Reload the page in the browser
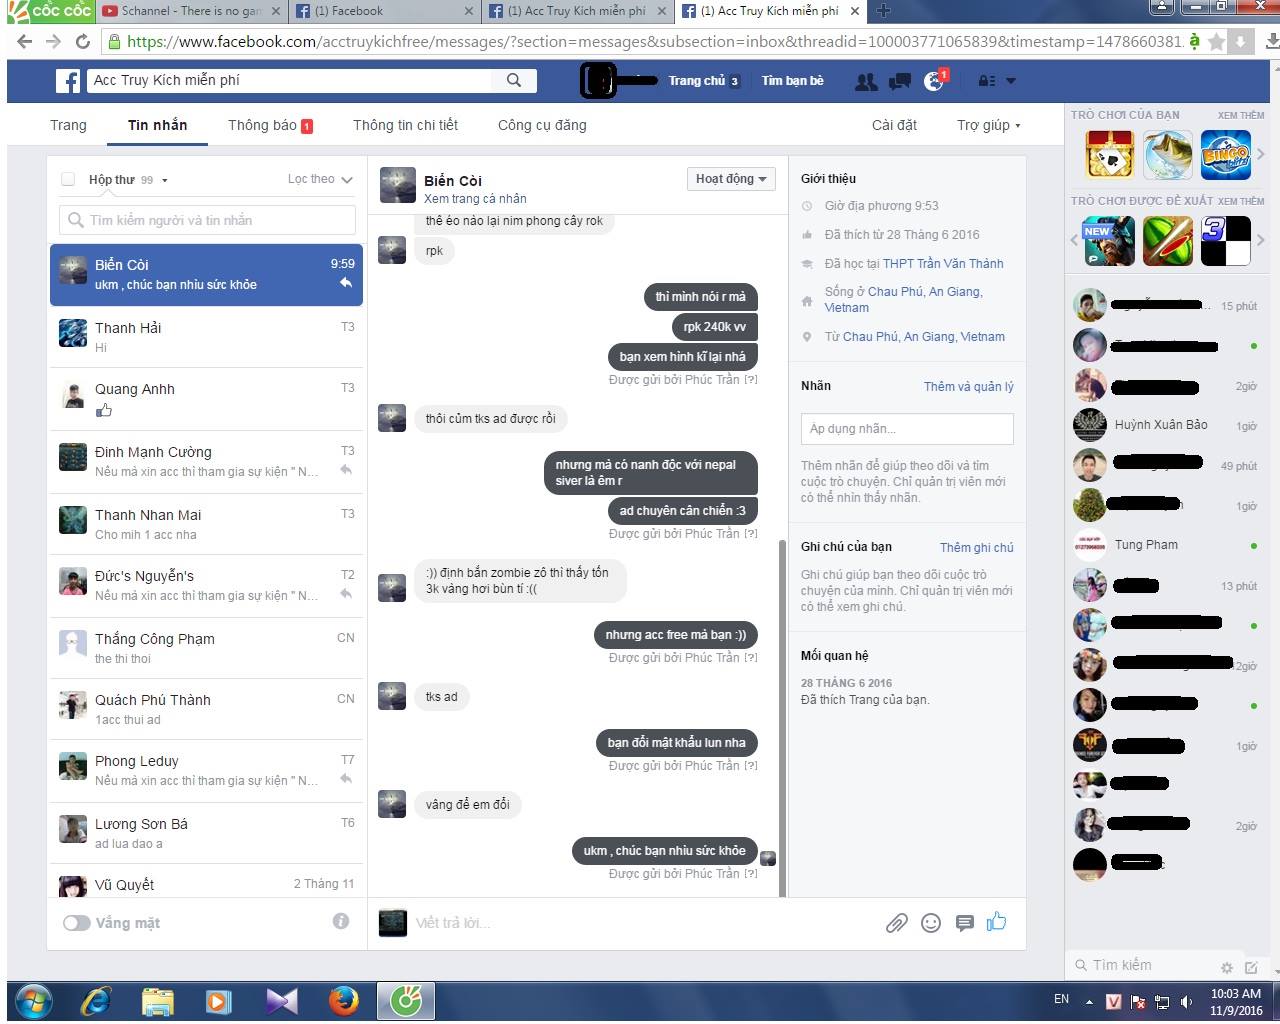The image size is (1280, 1024). (83, 41)
